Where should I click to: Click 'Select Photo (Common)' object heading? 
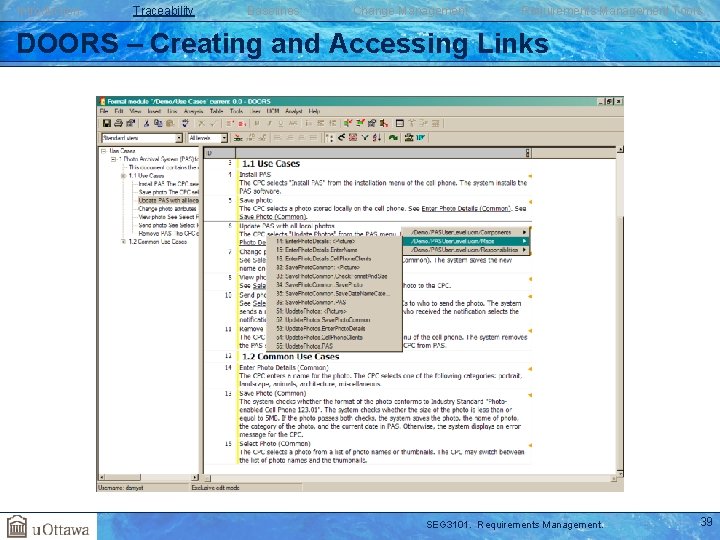(x=275, y=444)
